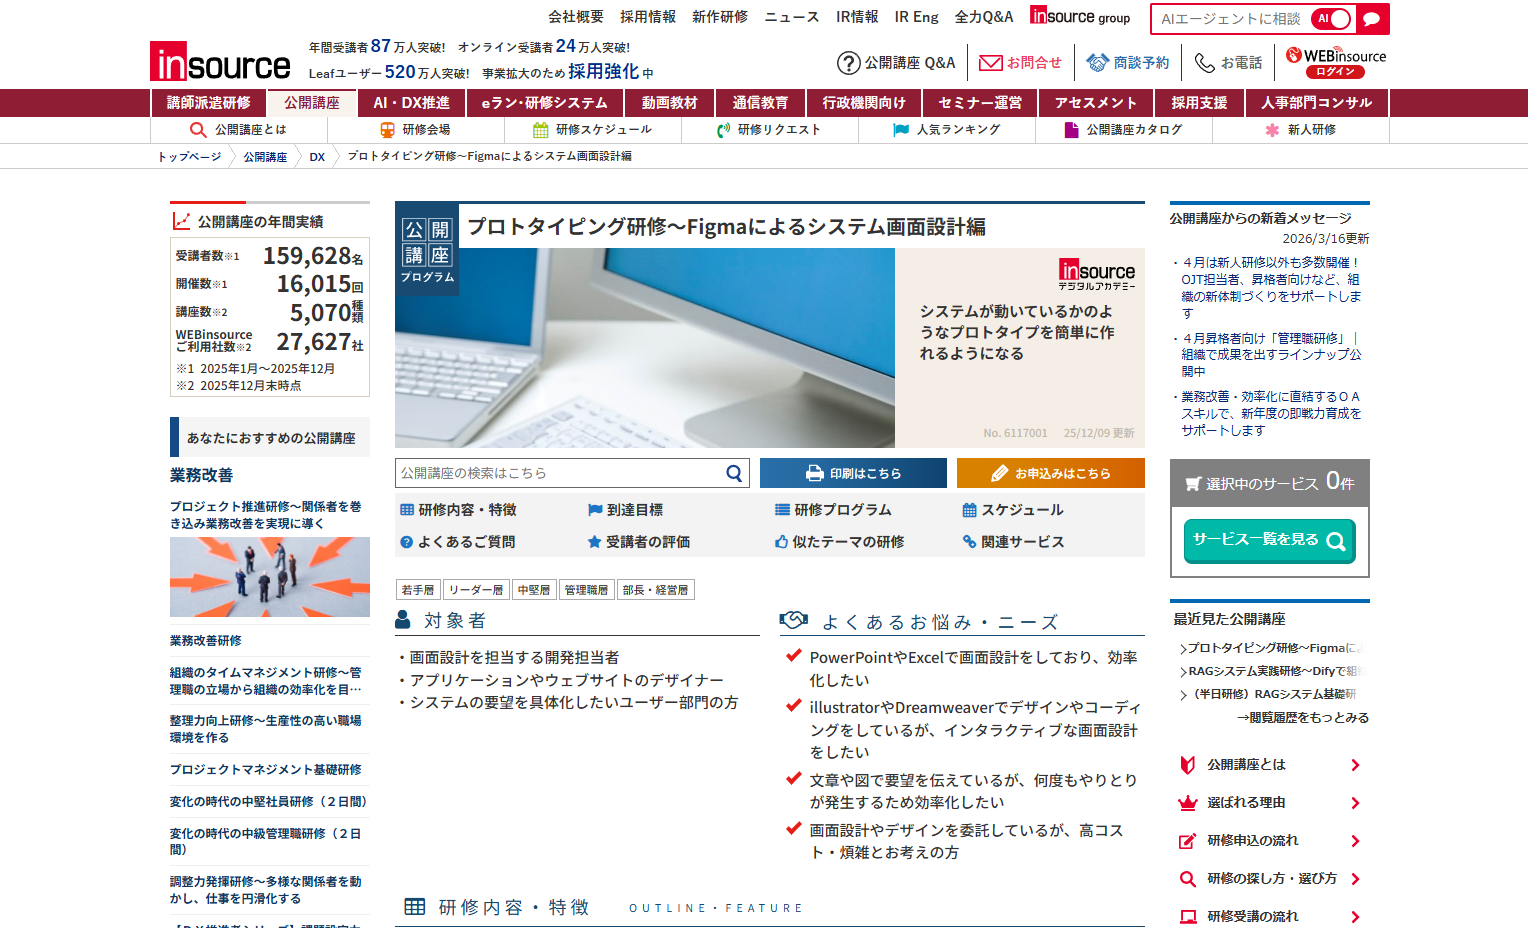Open the AI・DX推進 navigation tab
1528x928 pixels.
pos(411,103)
